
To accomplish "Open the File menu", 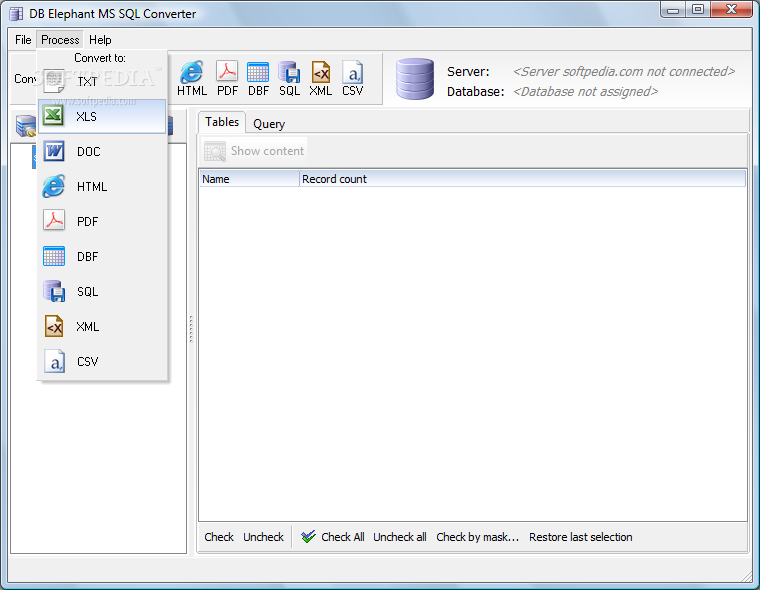I will (x=23, y=40).
